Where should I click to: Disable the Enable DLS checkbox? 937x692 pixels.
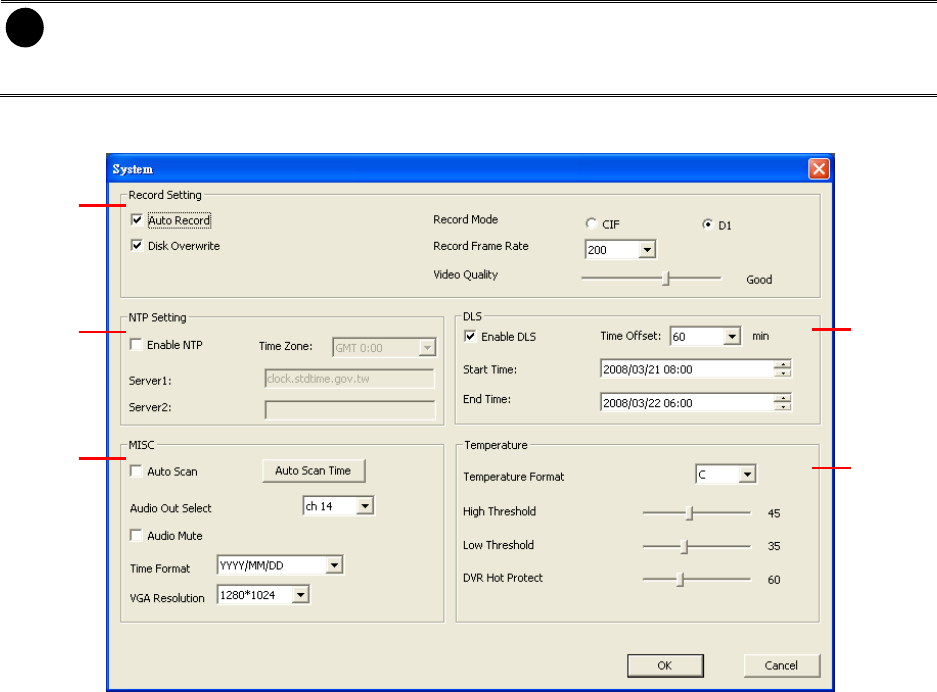tap(471, 337)
